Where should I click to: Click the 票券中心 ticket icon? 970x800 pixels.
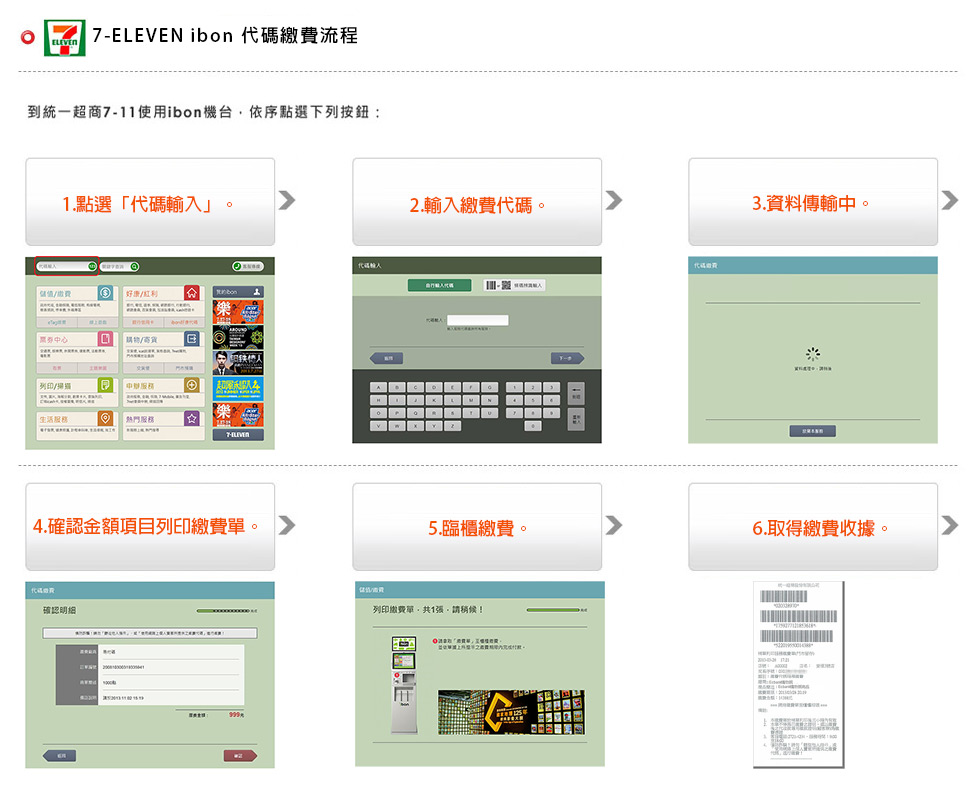[106, 340]
